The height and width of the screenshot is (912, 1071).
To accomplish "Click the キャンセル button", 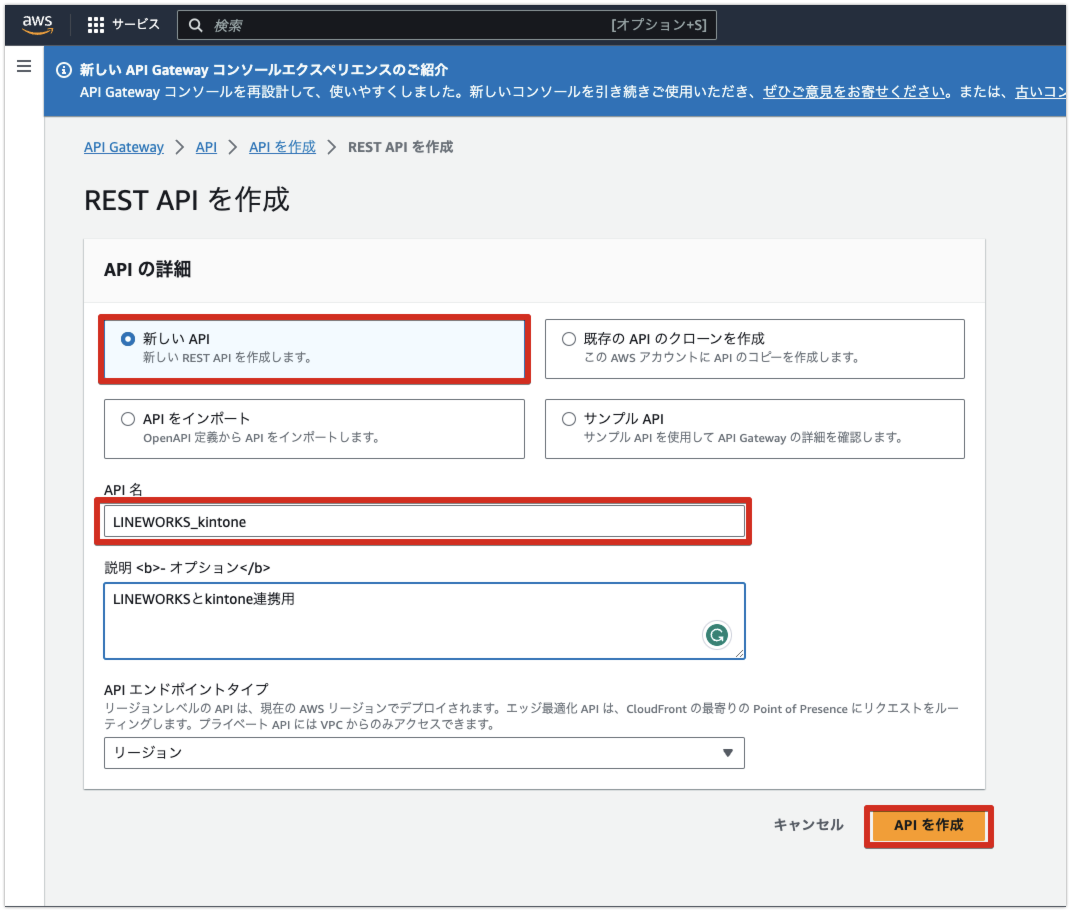I will pos(808,825).
